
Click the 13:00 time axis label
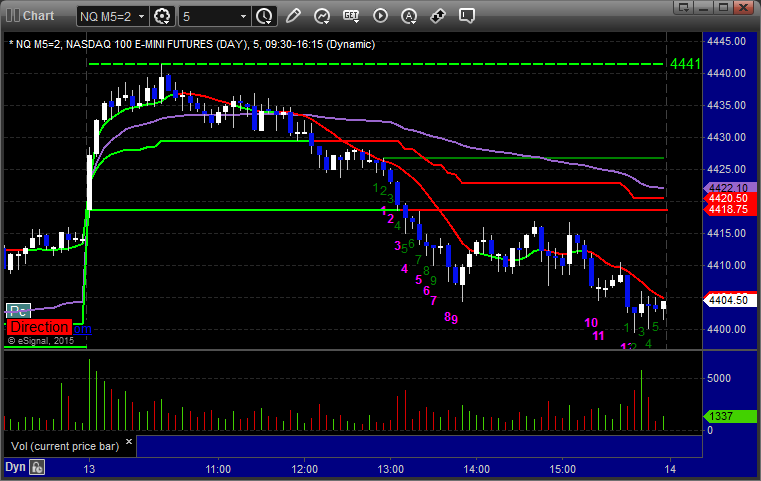pyautogui.click(x=391, y=469)
